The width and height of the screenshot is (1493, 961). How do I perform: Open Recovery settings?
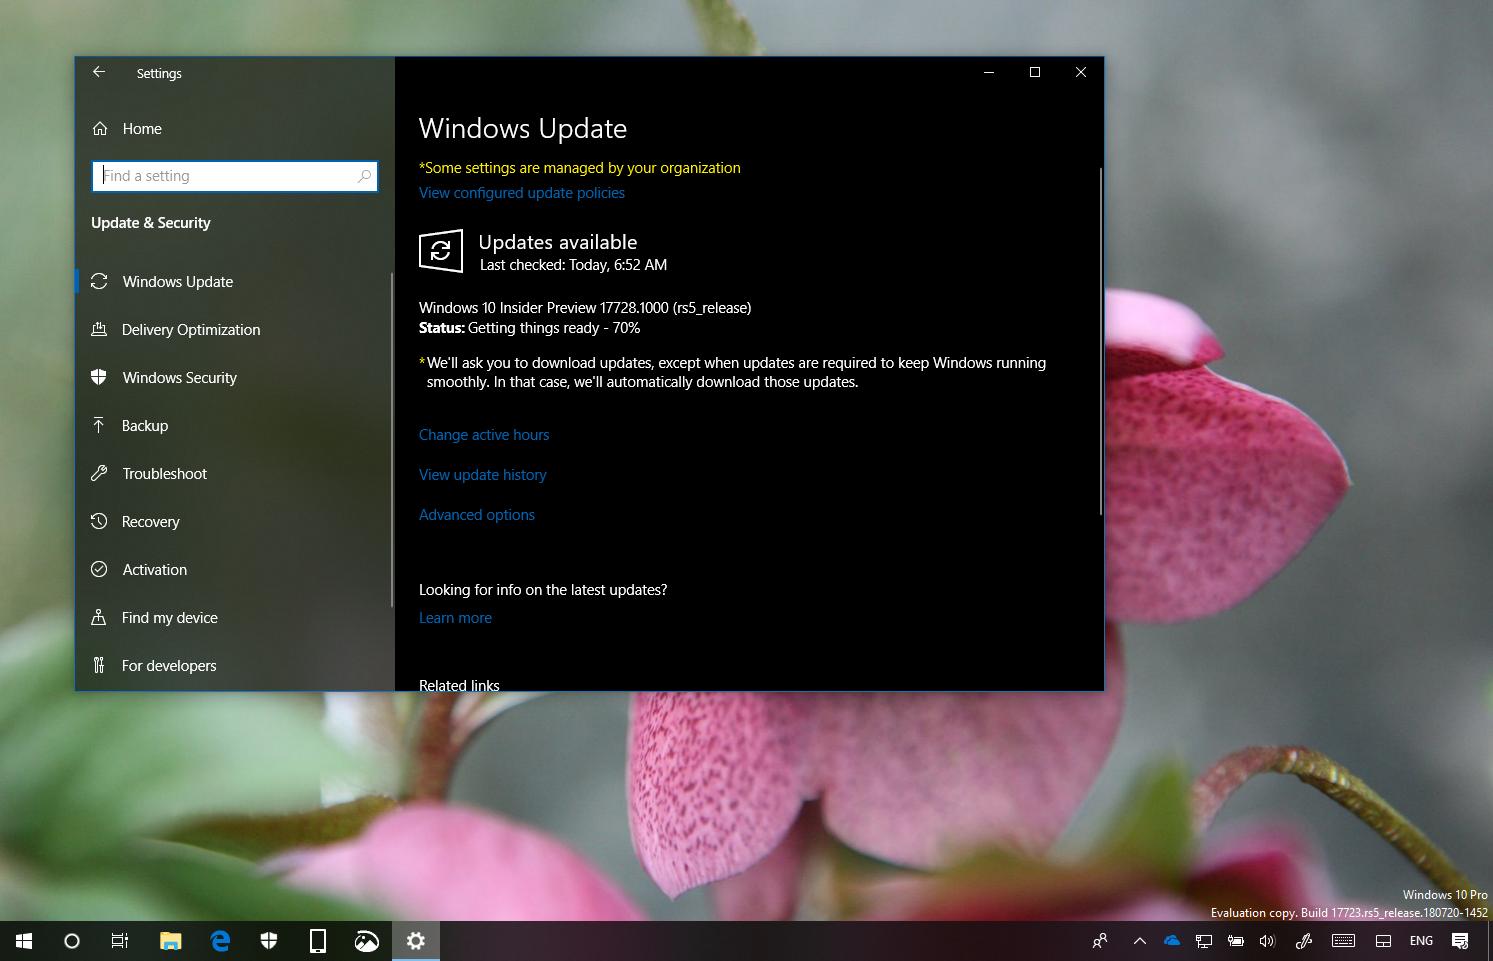click(150, 521)
